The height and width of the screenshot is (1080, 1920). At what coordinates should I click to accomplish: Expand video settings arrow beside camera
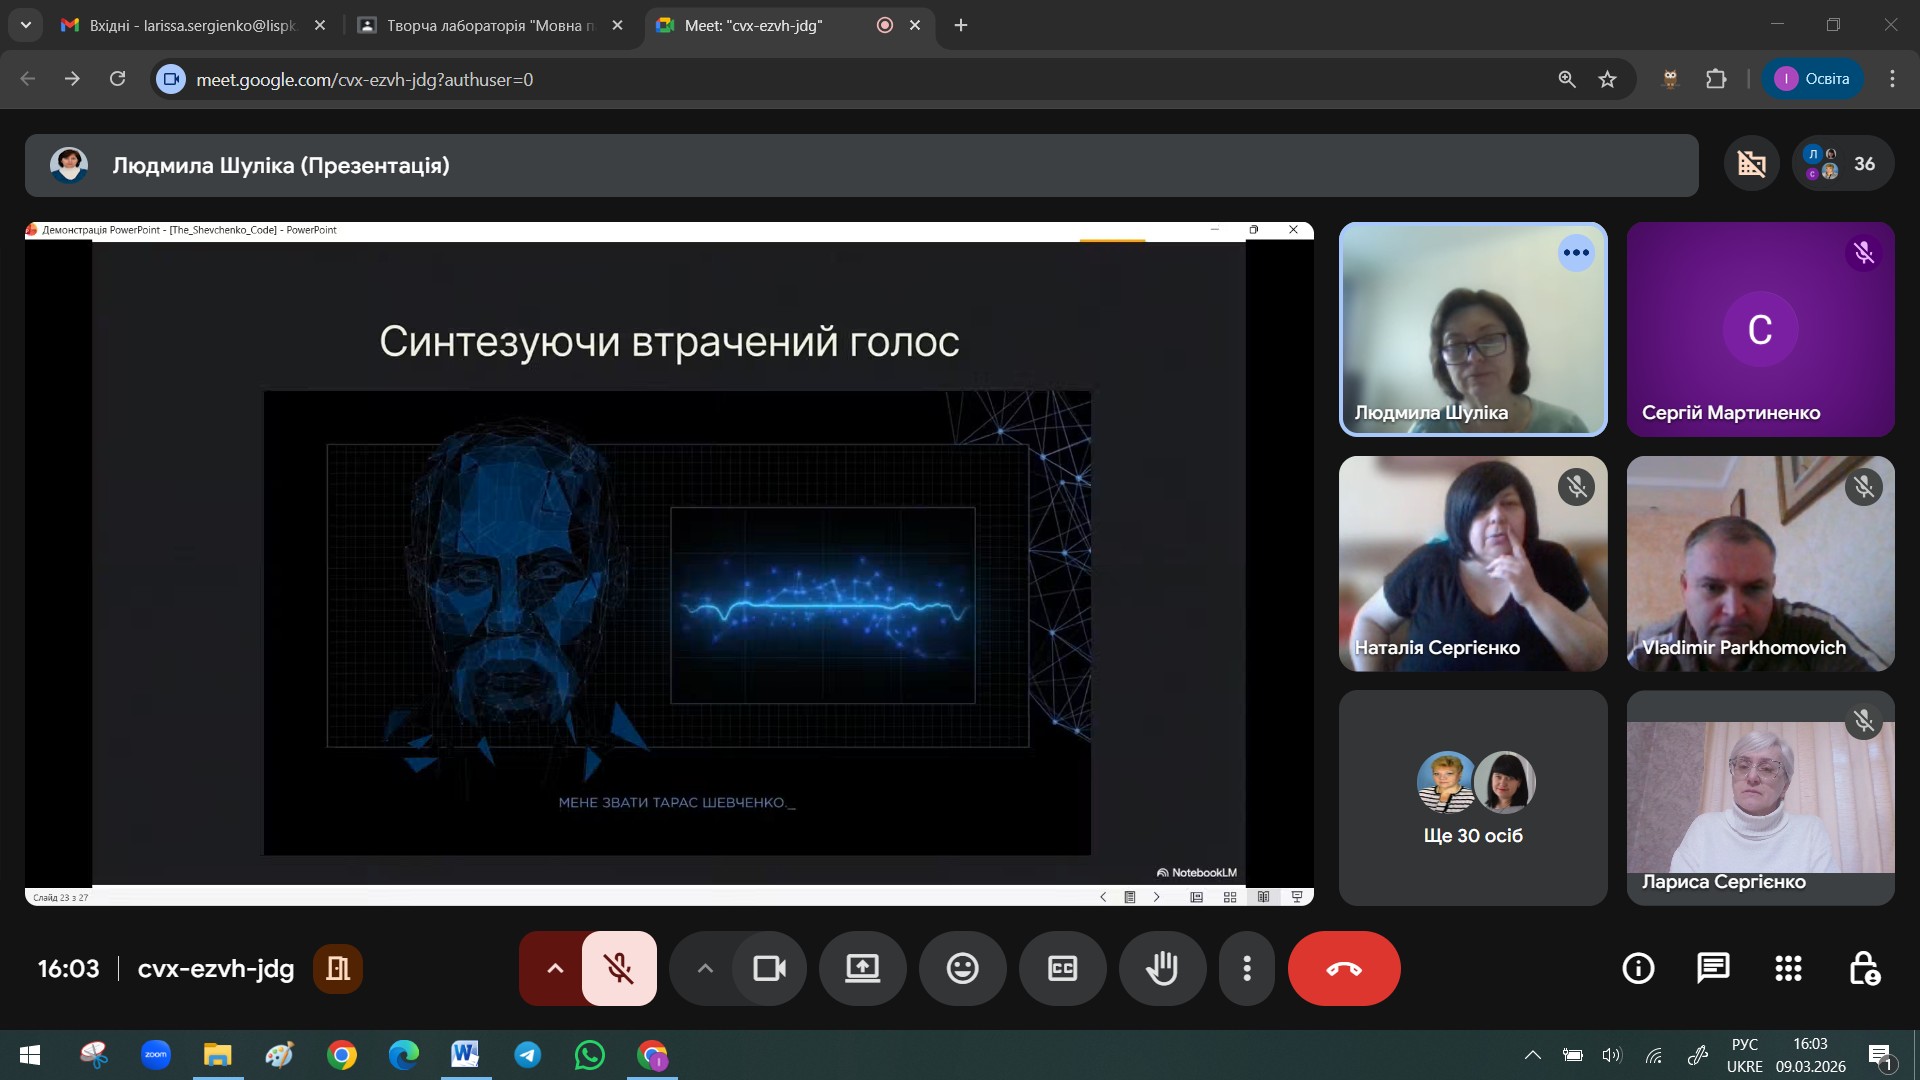click(705, 968)
